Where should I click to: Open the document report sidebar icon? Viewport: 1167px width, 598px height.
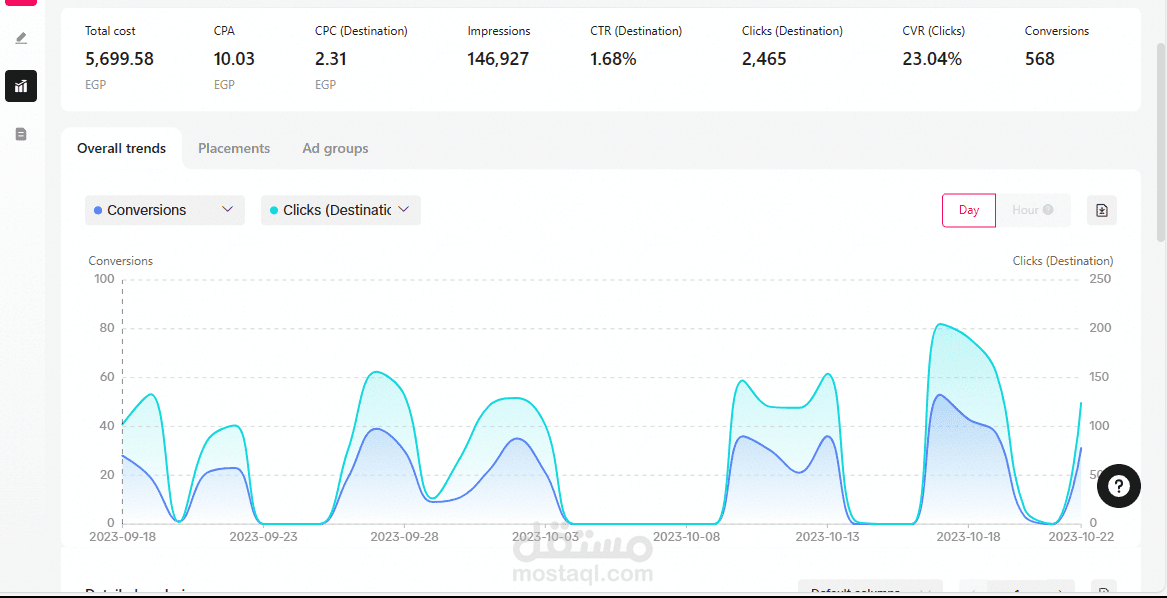click(21, 134)
